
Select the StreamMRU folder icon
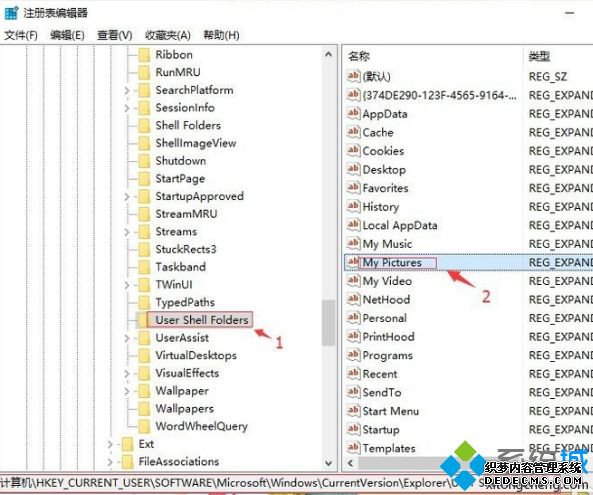(x=144, y=214)
